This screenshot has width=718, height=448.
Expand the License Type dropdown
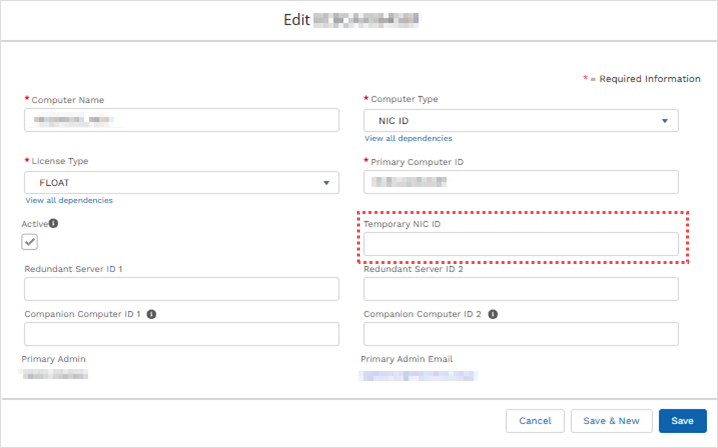coord(181,183)
